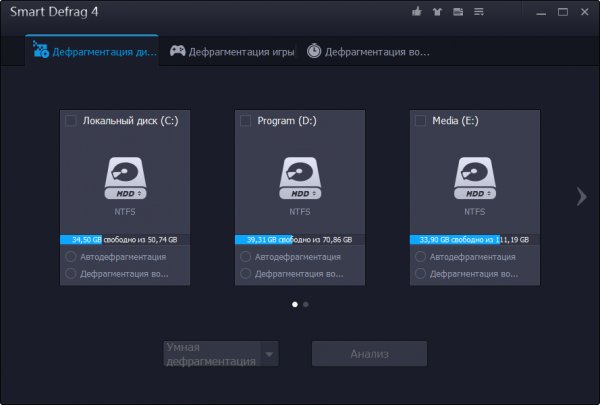This screenshot has width=600, height=405.
Task: Check the Локальный диск (C:) checkbox
Action: point(70,121)
